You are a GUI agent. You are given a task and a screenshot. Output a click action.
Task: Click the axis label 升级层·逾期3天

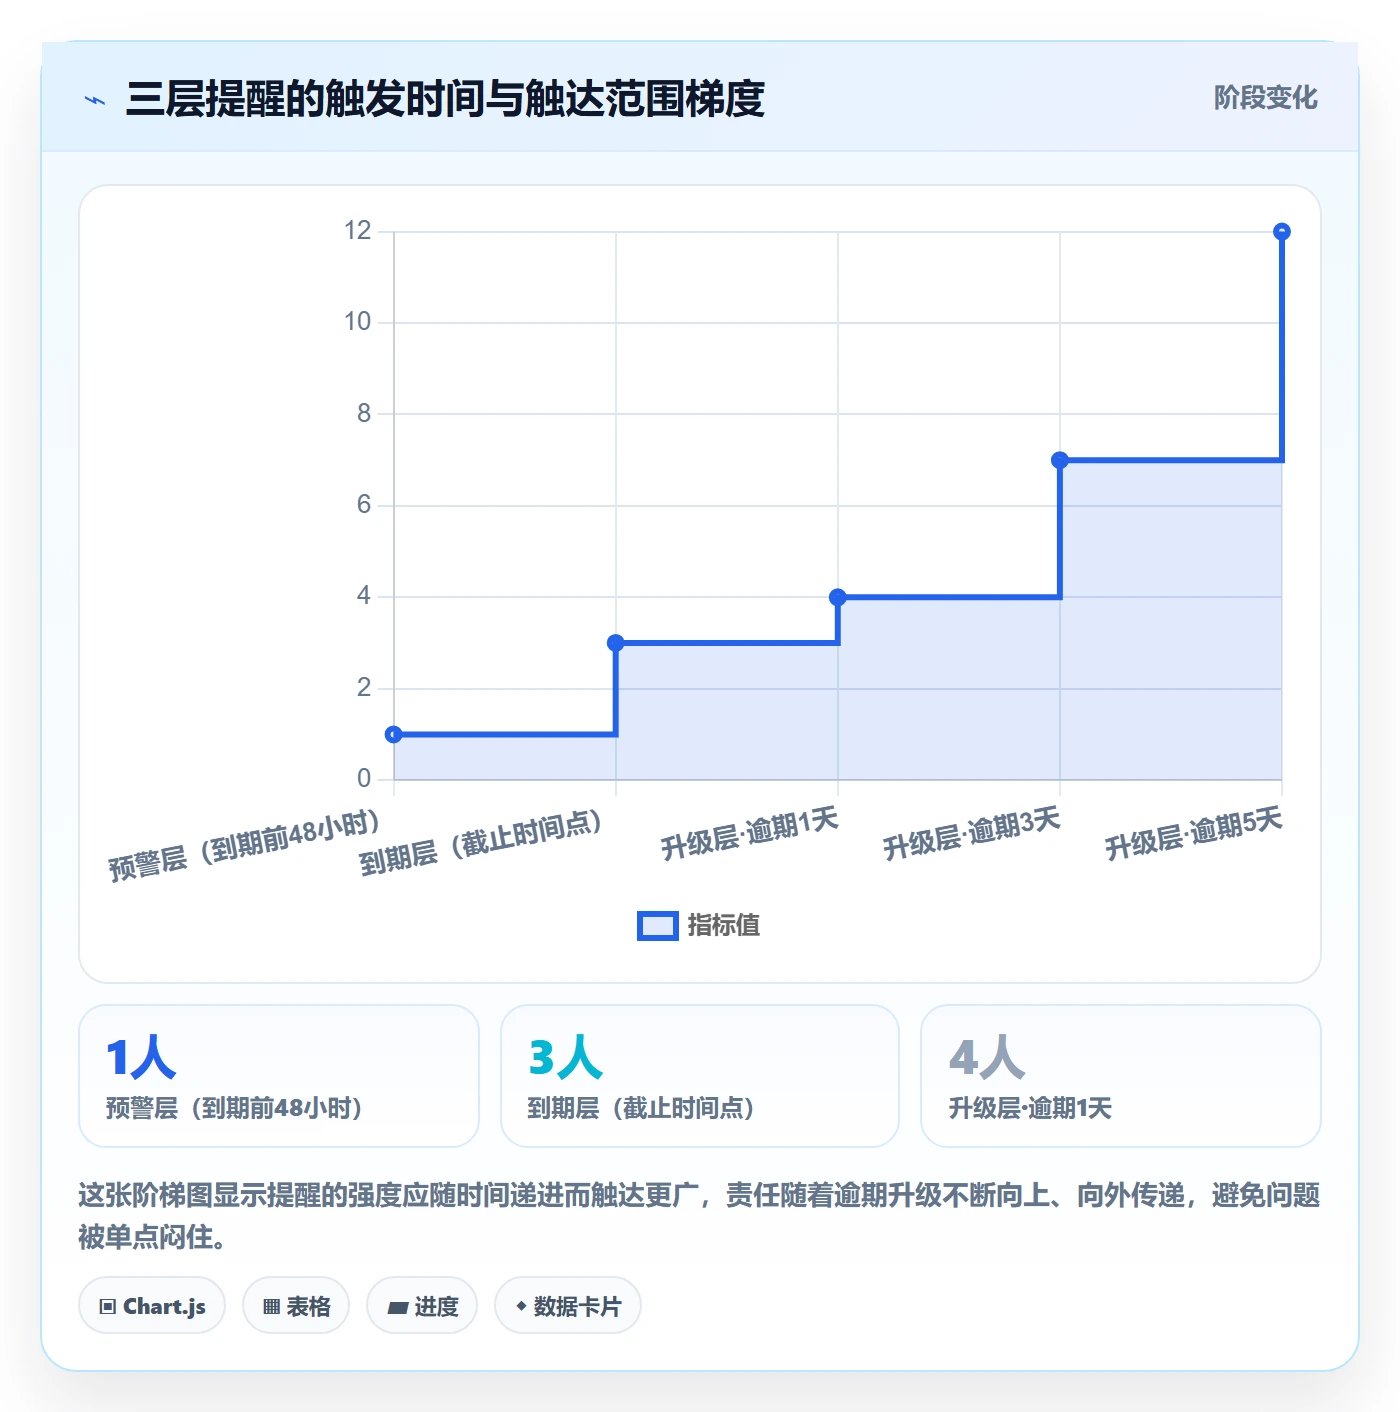coord(972,834)
